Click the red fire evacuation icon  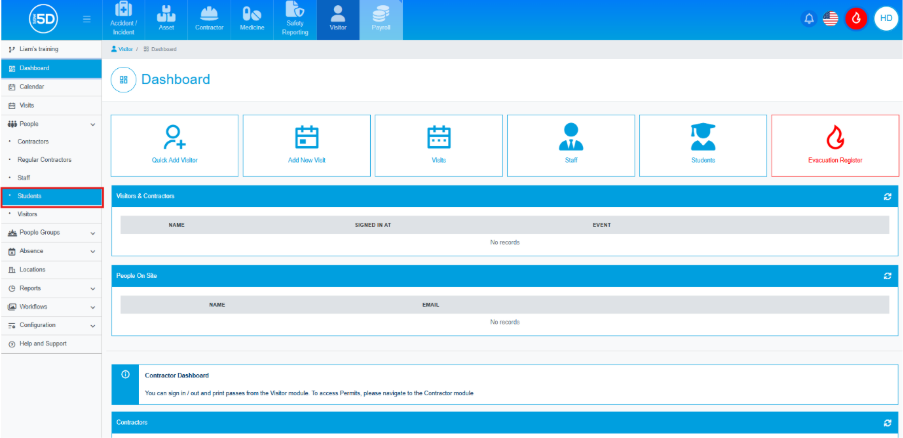point(856,19)
